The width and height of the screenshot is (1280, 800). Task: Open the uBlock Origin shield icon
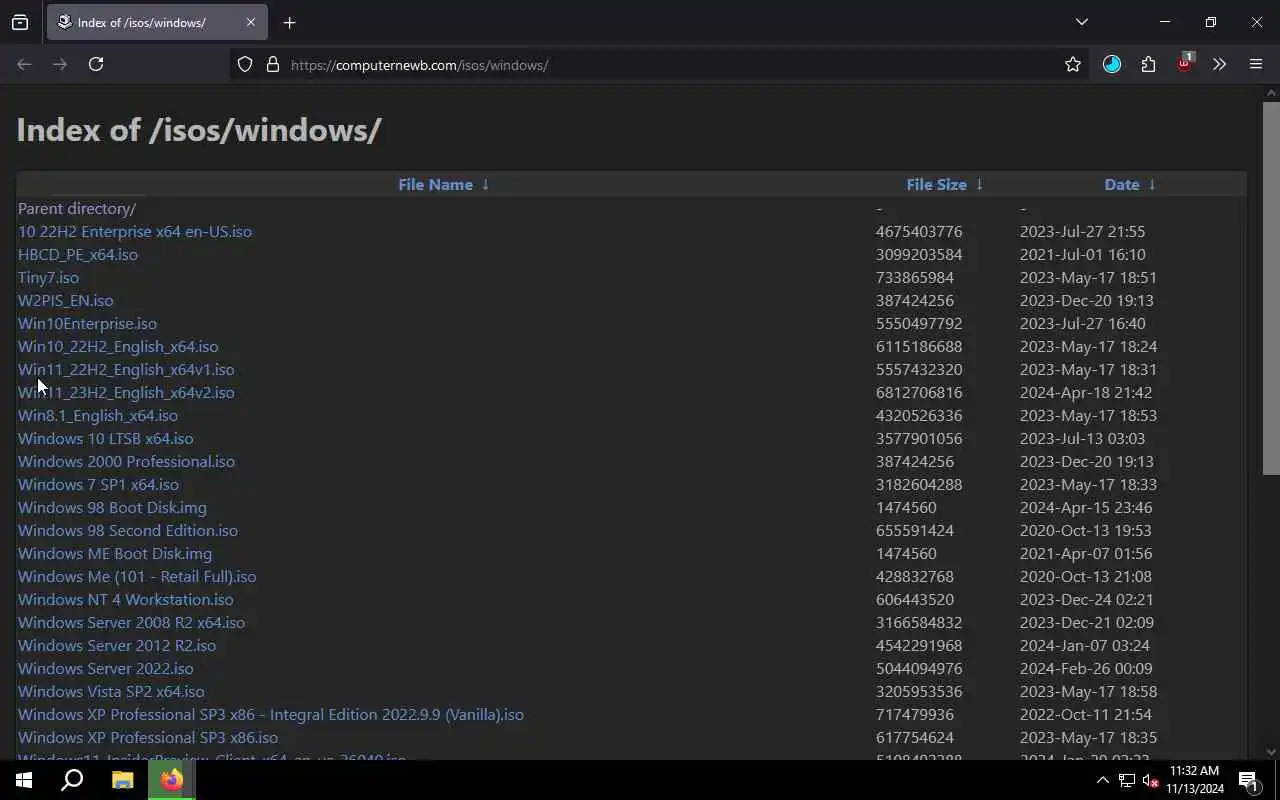pyautogui.click(x=1184, y=63)
